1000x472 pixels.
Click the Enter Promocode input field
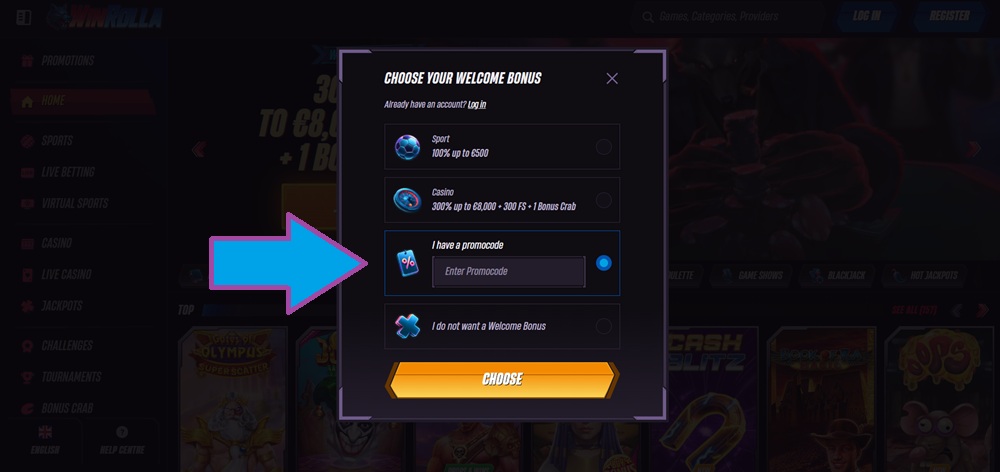coord(509,272)
